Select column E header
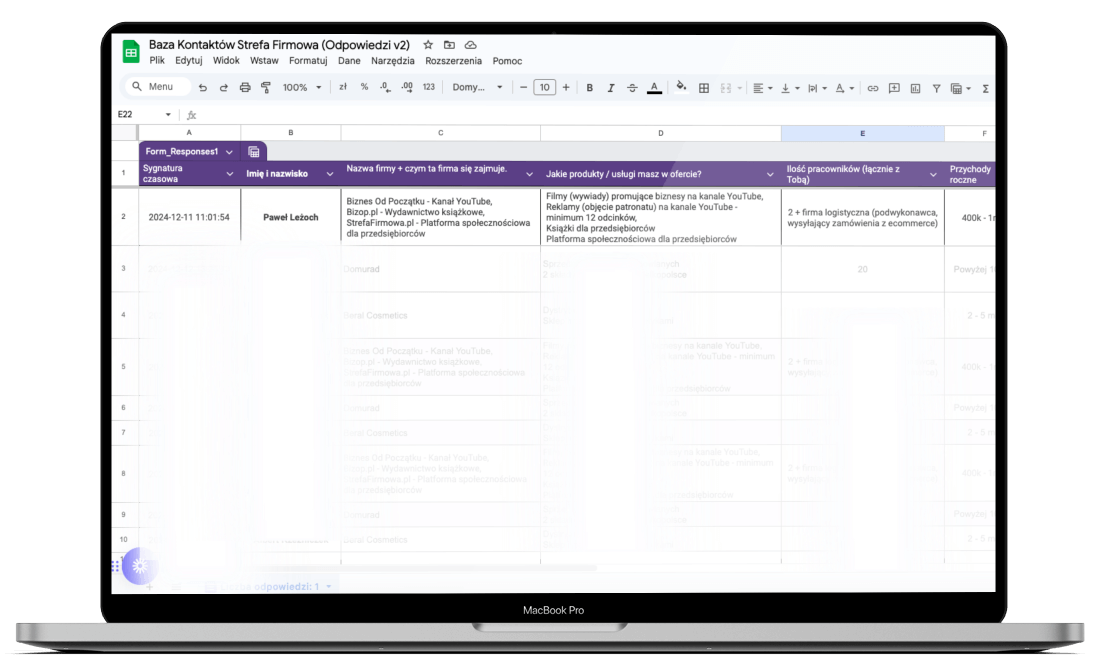 [862, 133]
